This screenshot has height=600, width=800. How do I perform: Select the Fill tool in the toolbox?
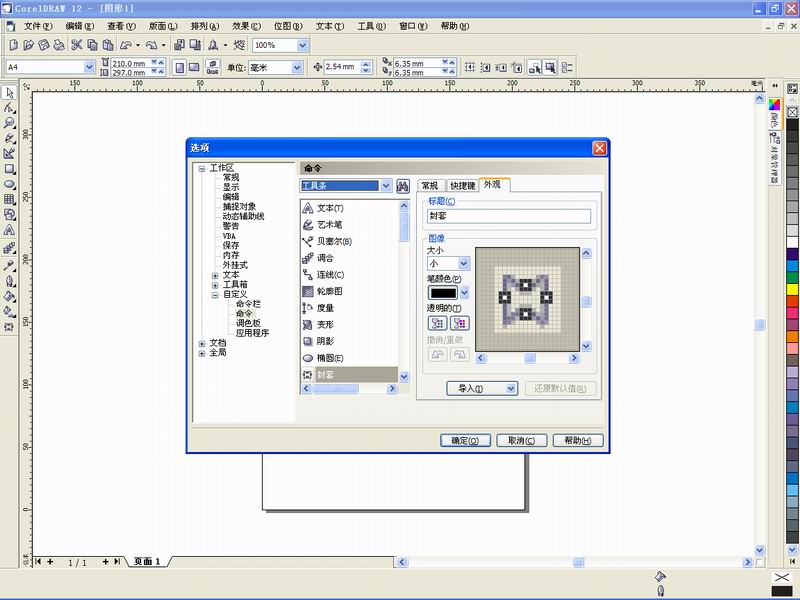click(9, 296)
